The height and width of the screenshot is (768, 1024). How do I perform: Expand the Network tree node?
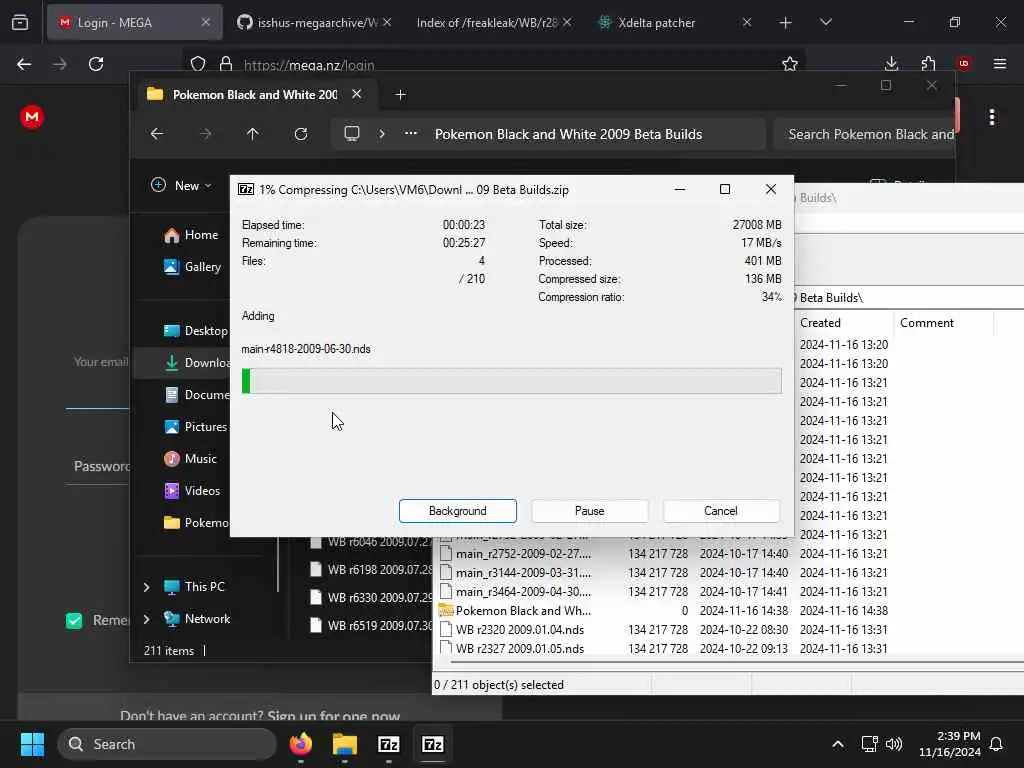click(146, 618)
